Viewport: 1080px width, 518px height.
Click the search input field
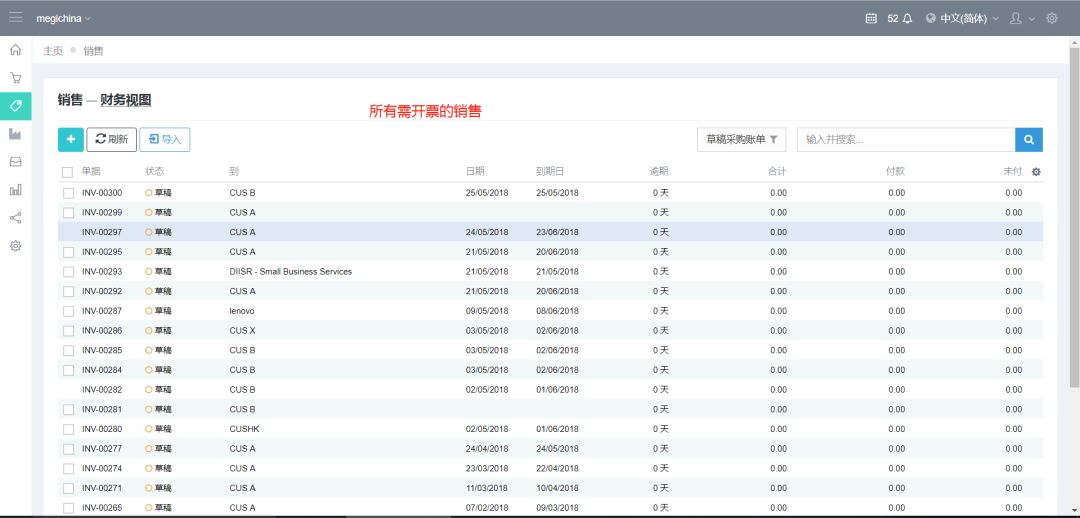tap(905, 139)
